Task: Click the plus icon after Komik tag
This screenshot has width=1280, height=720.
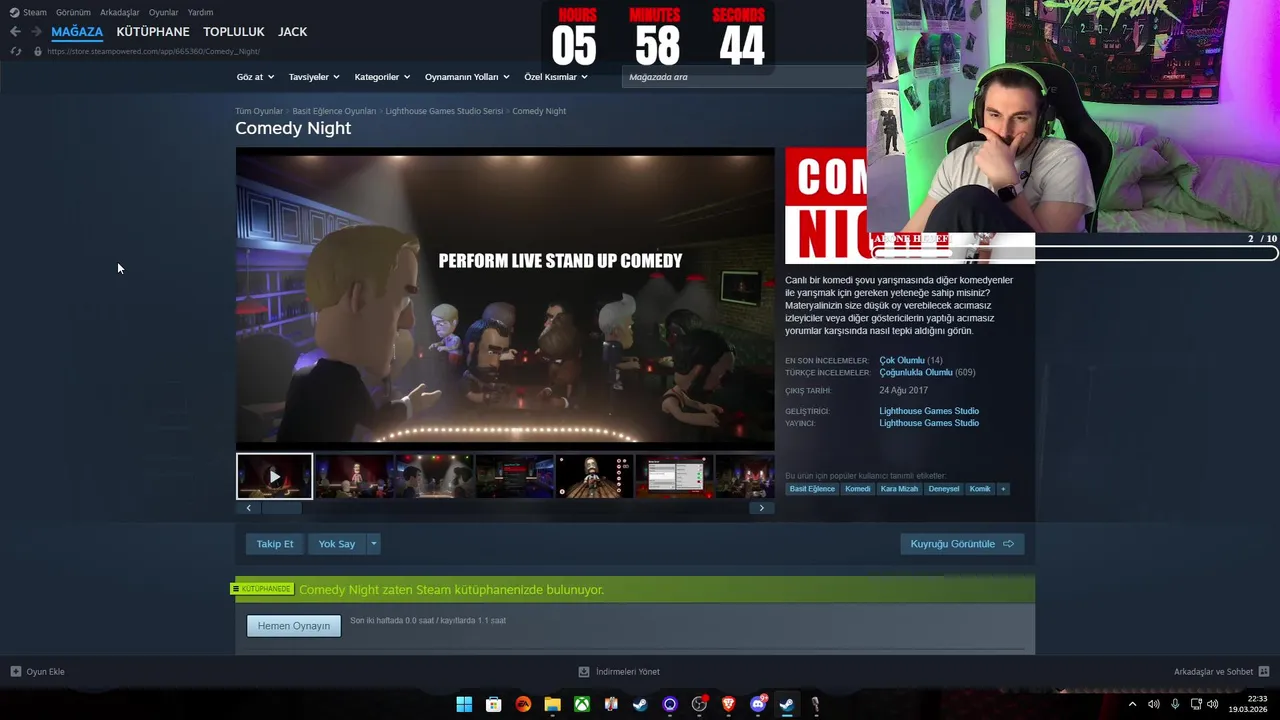Action: (1003, 489)
